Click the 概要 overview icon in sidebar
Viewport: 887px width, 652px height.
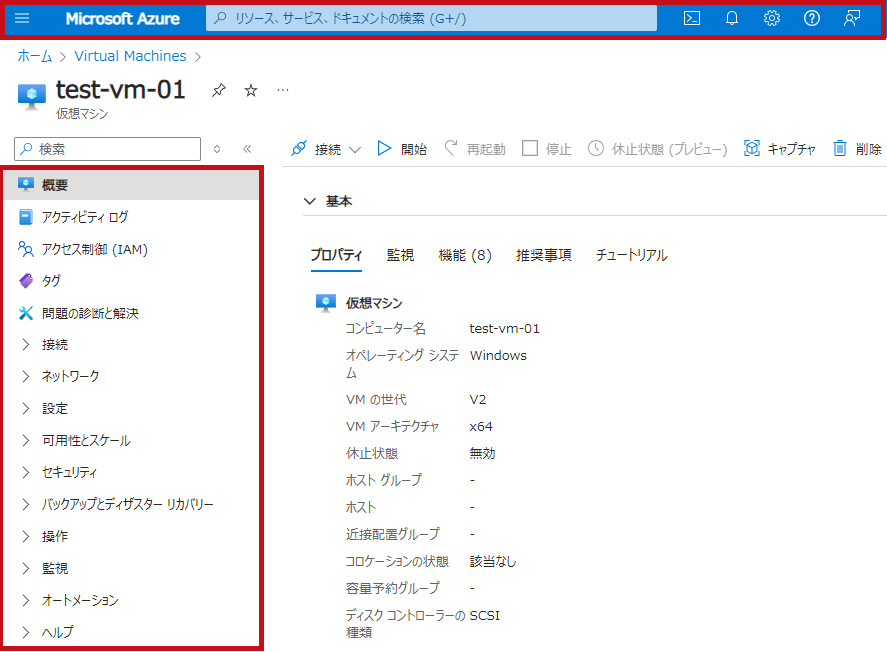pyautogui.click(x=25, y=184)
